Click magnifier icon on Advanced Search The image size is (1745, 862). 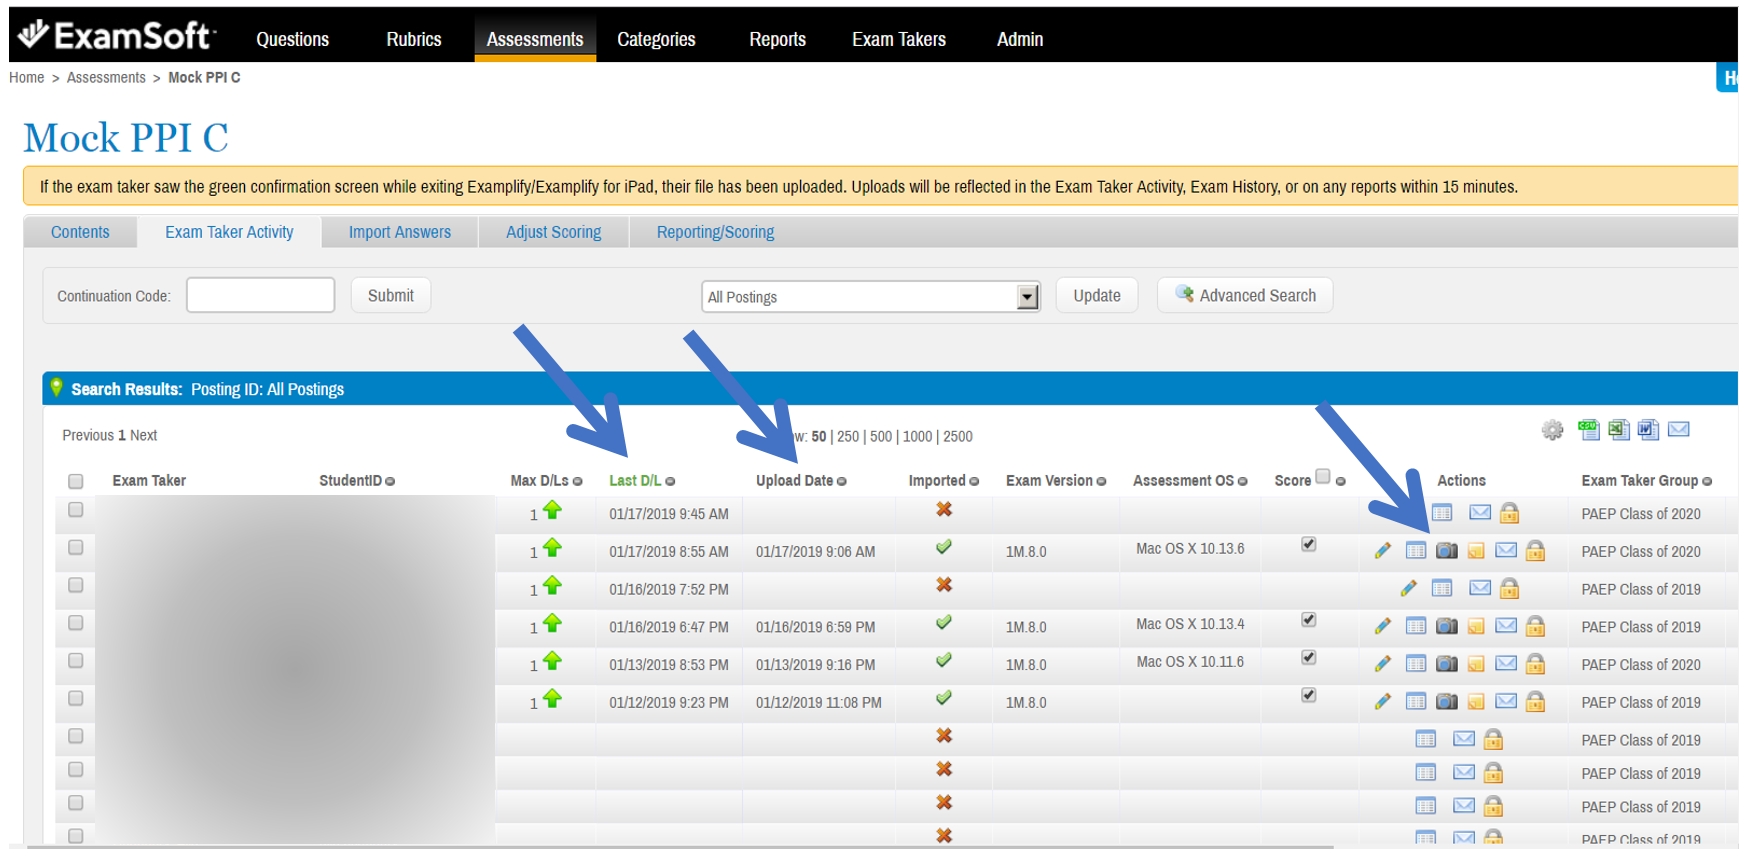(1184, 293)
